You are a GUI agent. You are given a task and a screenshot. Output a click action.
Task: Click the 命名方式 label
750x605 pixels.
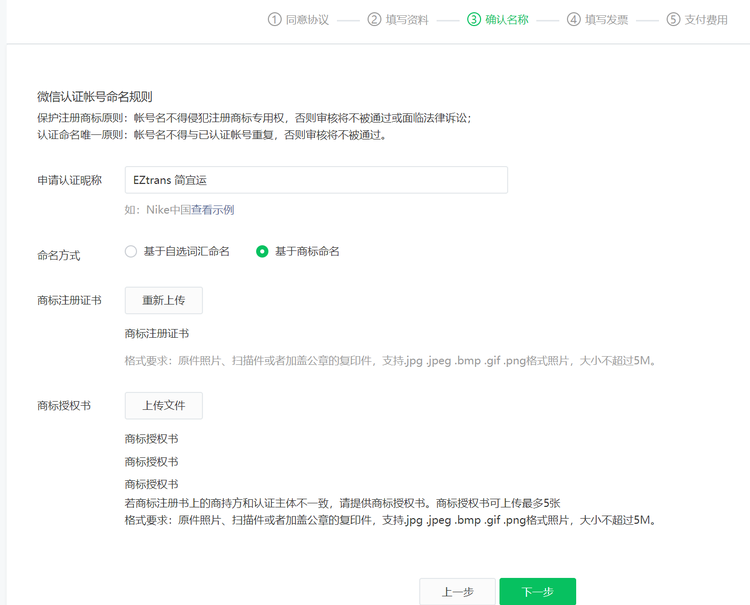tap(59, 255)
